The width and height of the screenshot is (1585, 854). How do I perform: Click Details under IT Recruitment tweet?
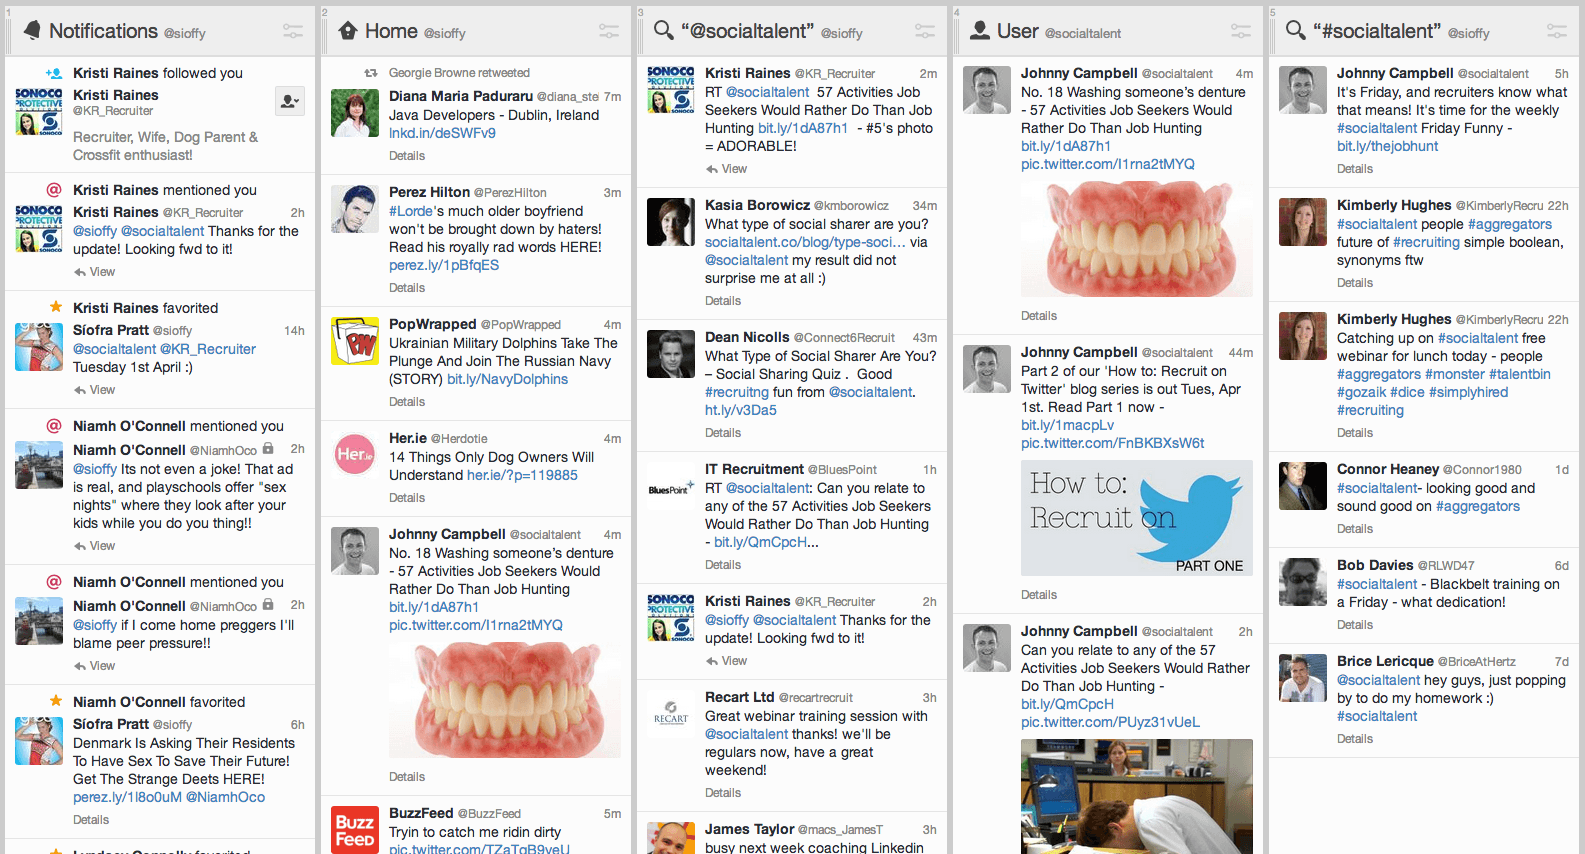click(x=723, y=565)
